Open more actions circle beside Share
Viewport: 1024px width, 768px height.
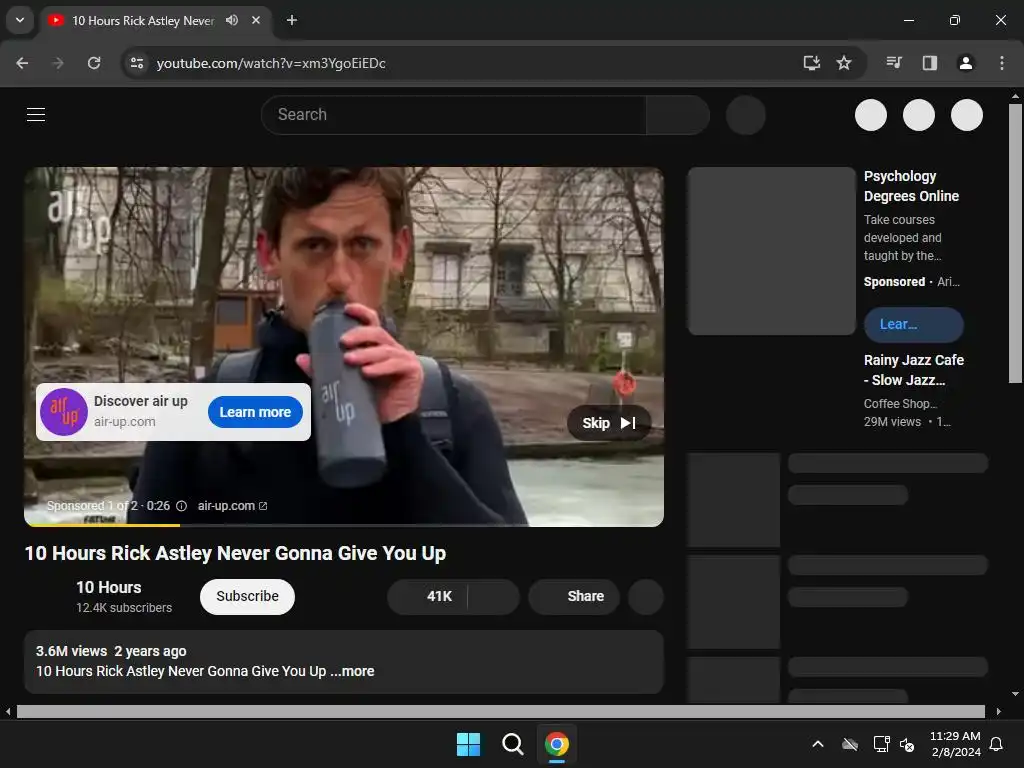646,596
